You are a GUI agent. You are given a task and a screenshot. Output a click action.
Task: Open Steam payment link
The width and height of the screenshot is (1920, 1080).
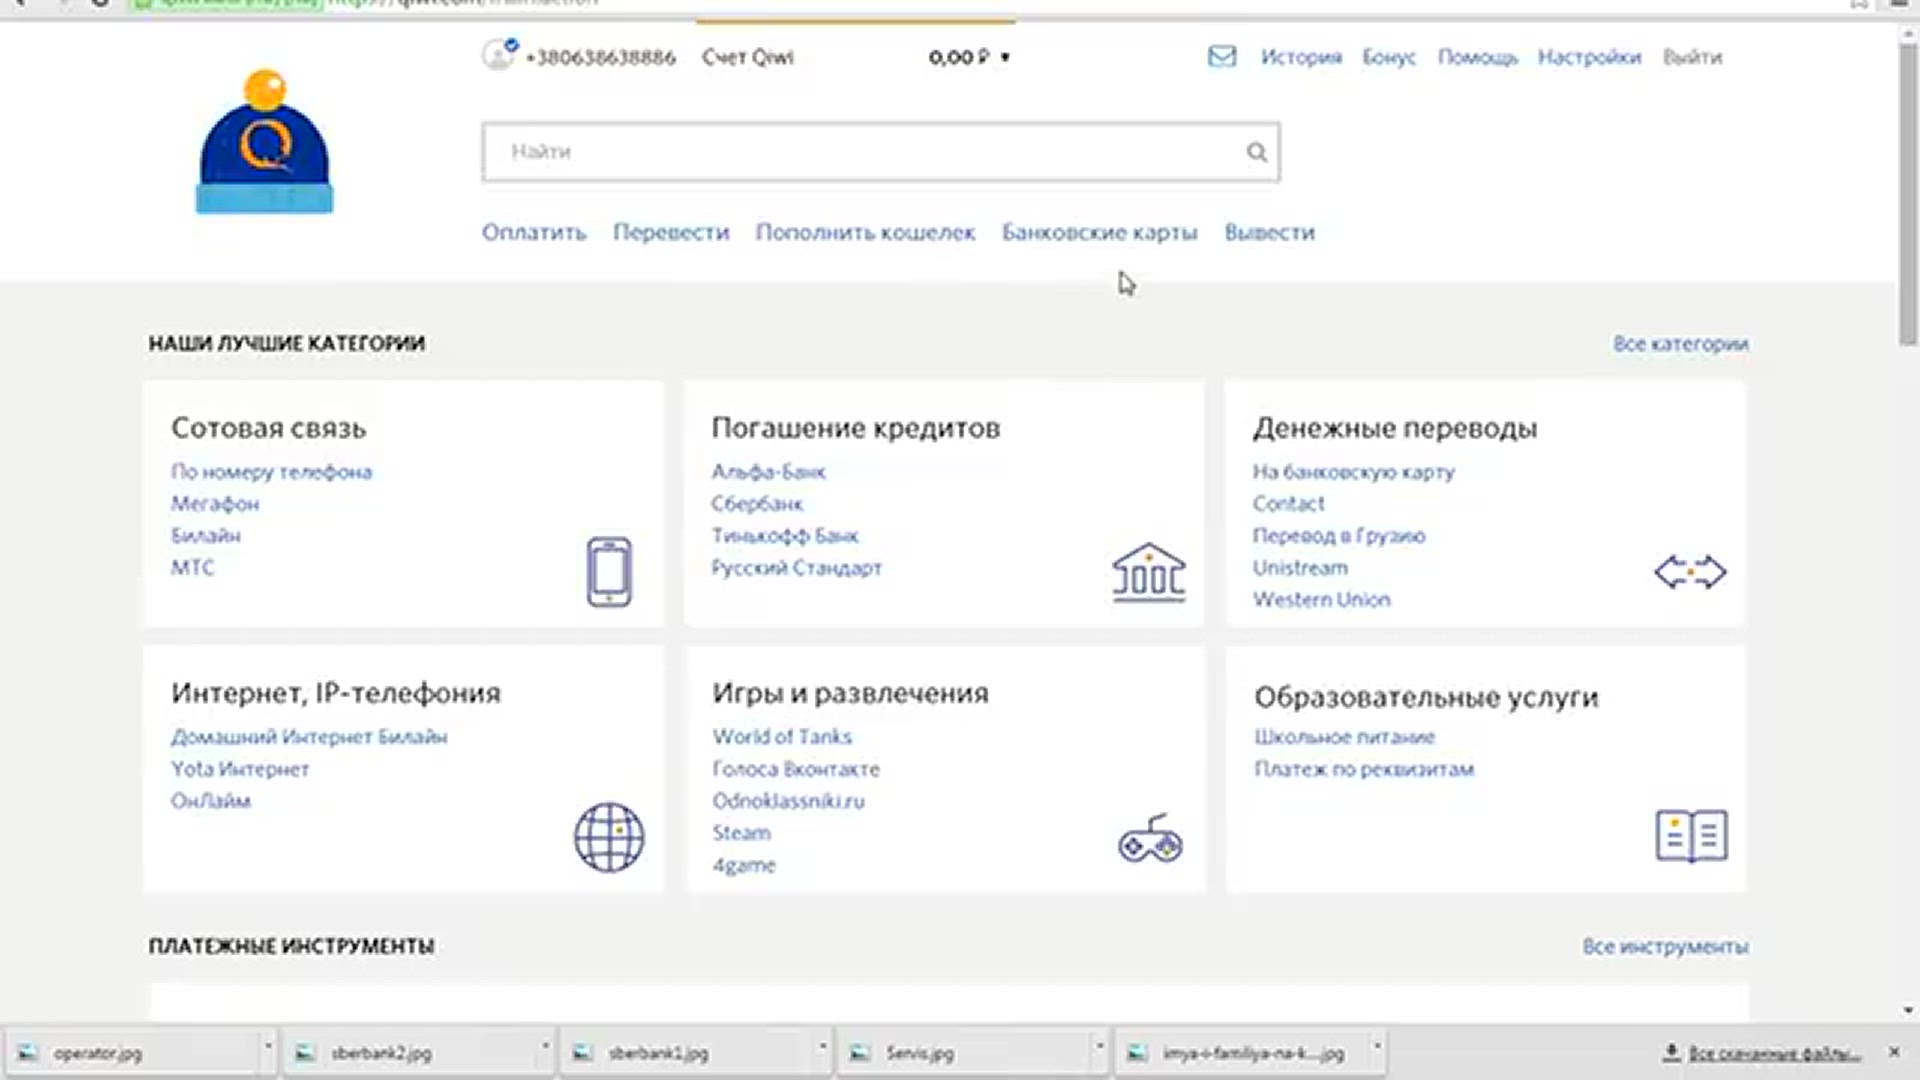[741, 833]
